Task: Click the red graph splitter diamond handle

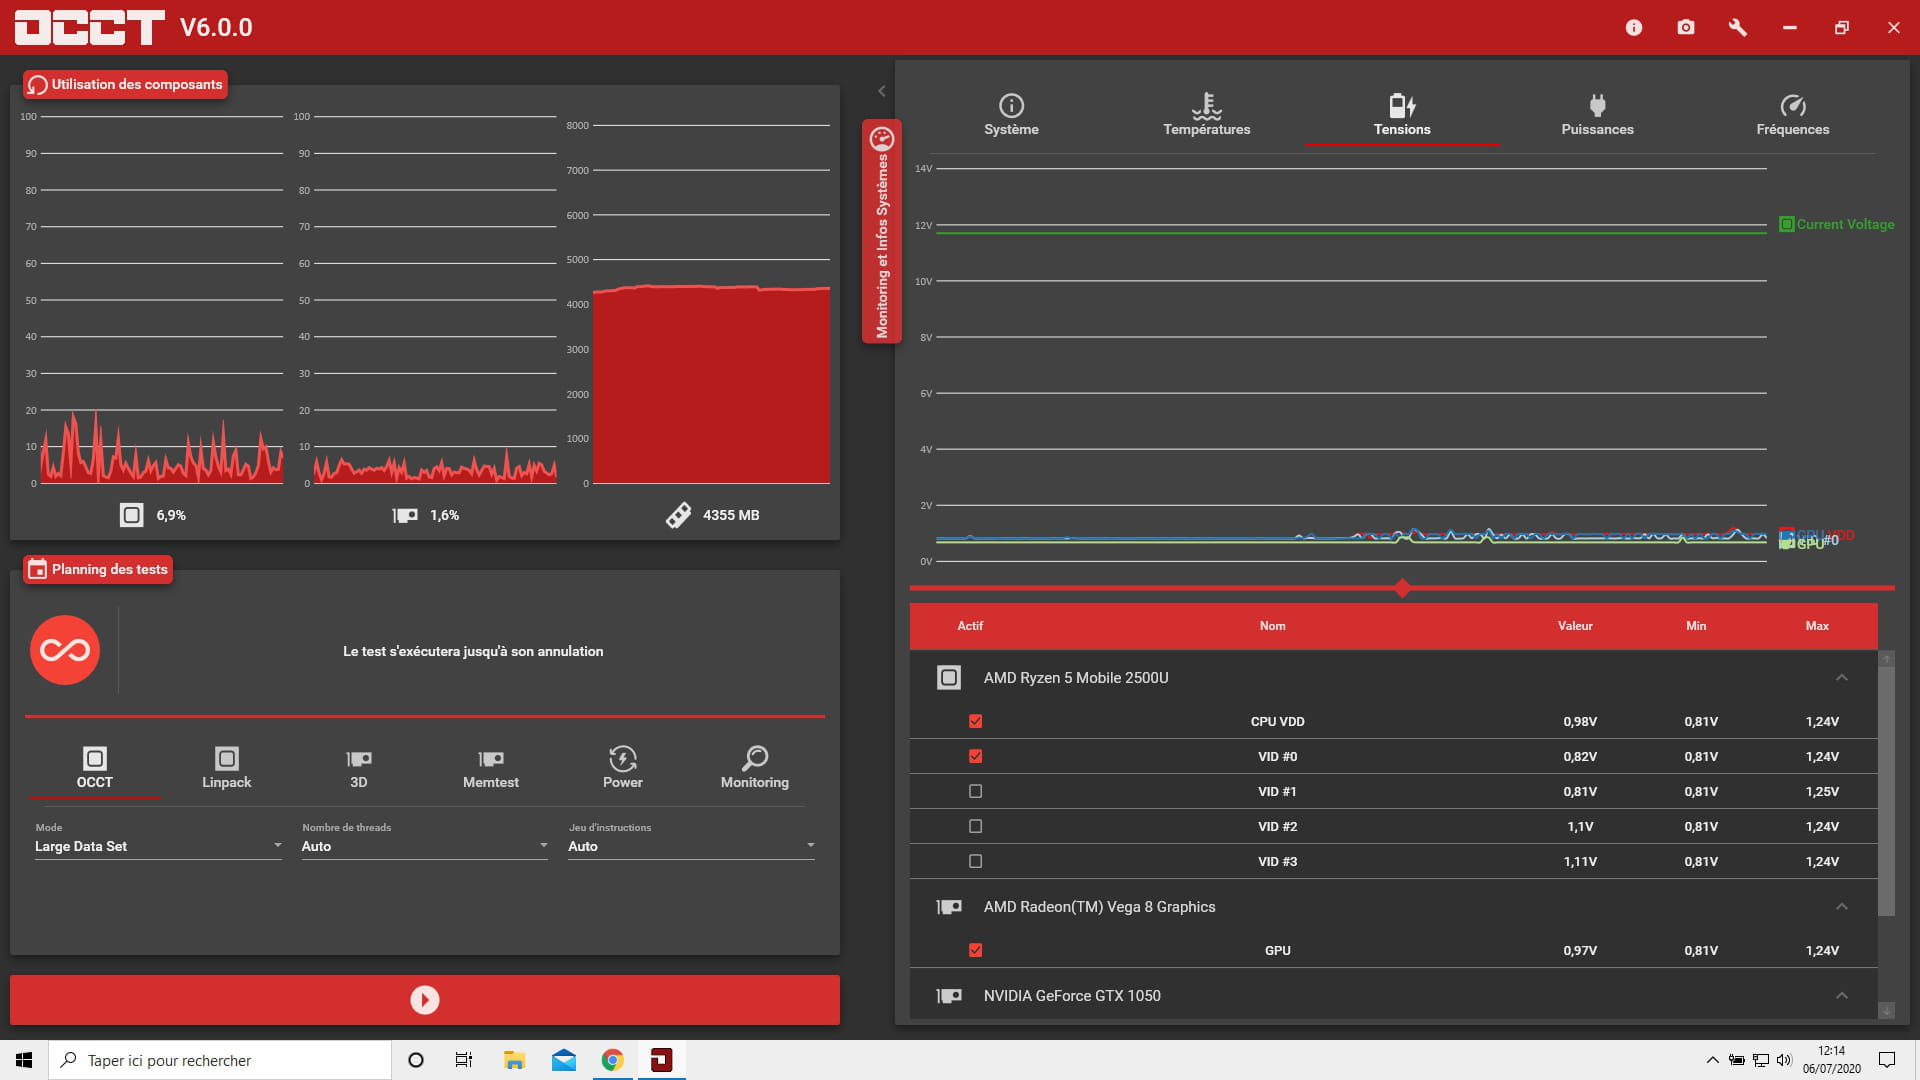Action: (1402, 588)
